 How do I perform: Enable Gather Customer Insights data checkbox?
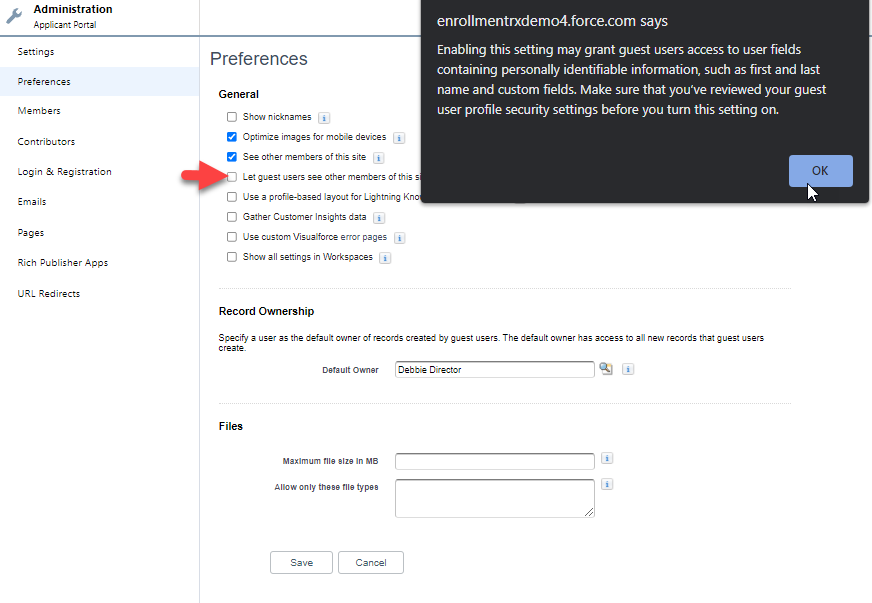(x=232, y=217)
